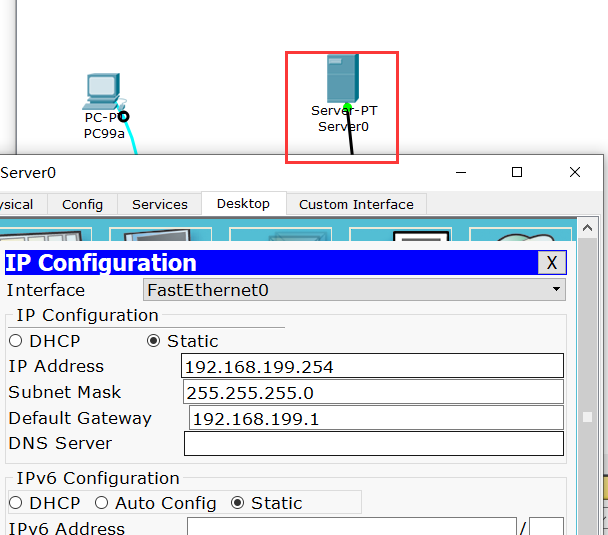Viewport: 608px width, 535px height.
Task: Open the Desktop tab
Action: pyautogui.click(x=244, y=204)
